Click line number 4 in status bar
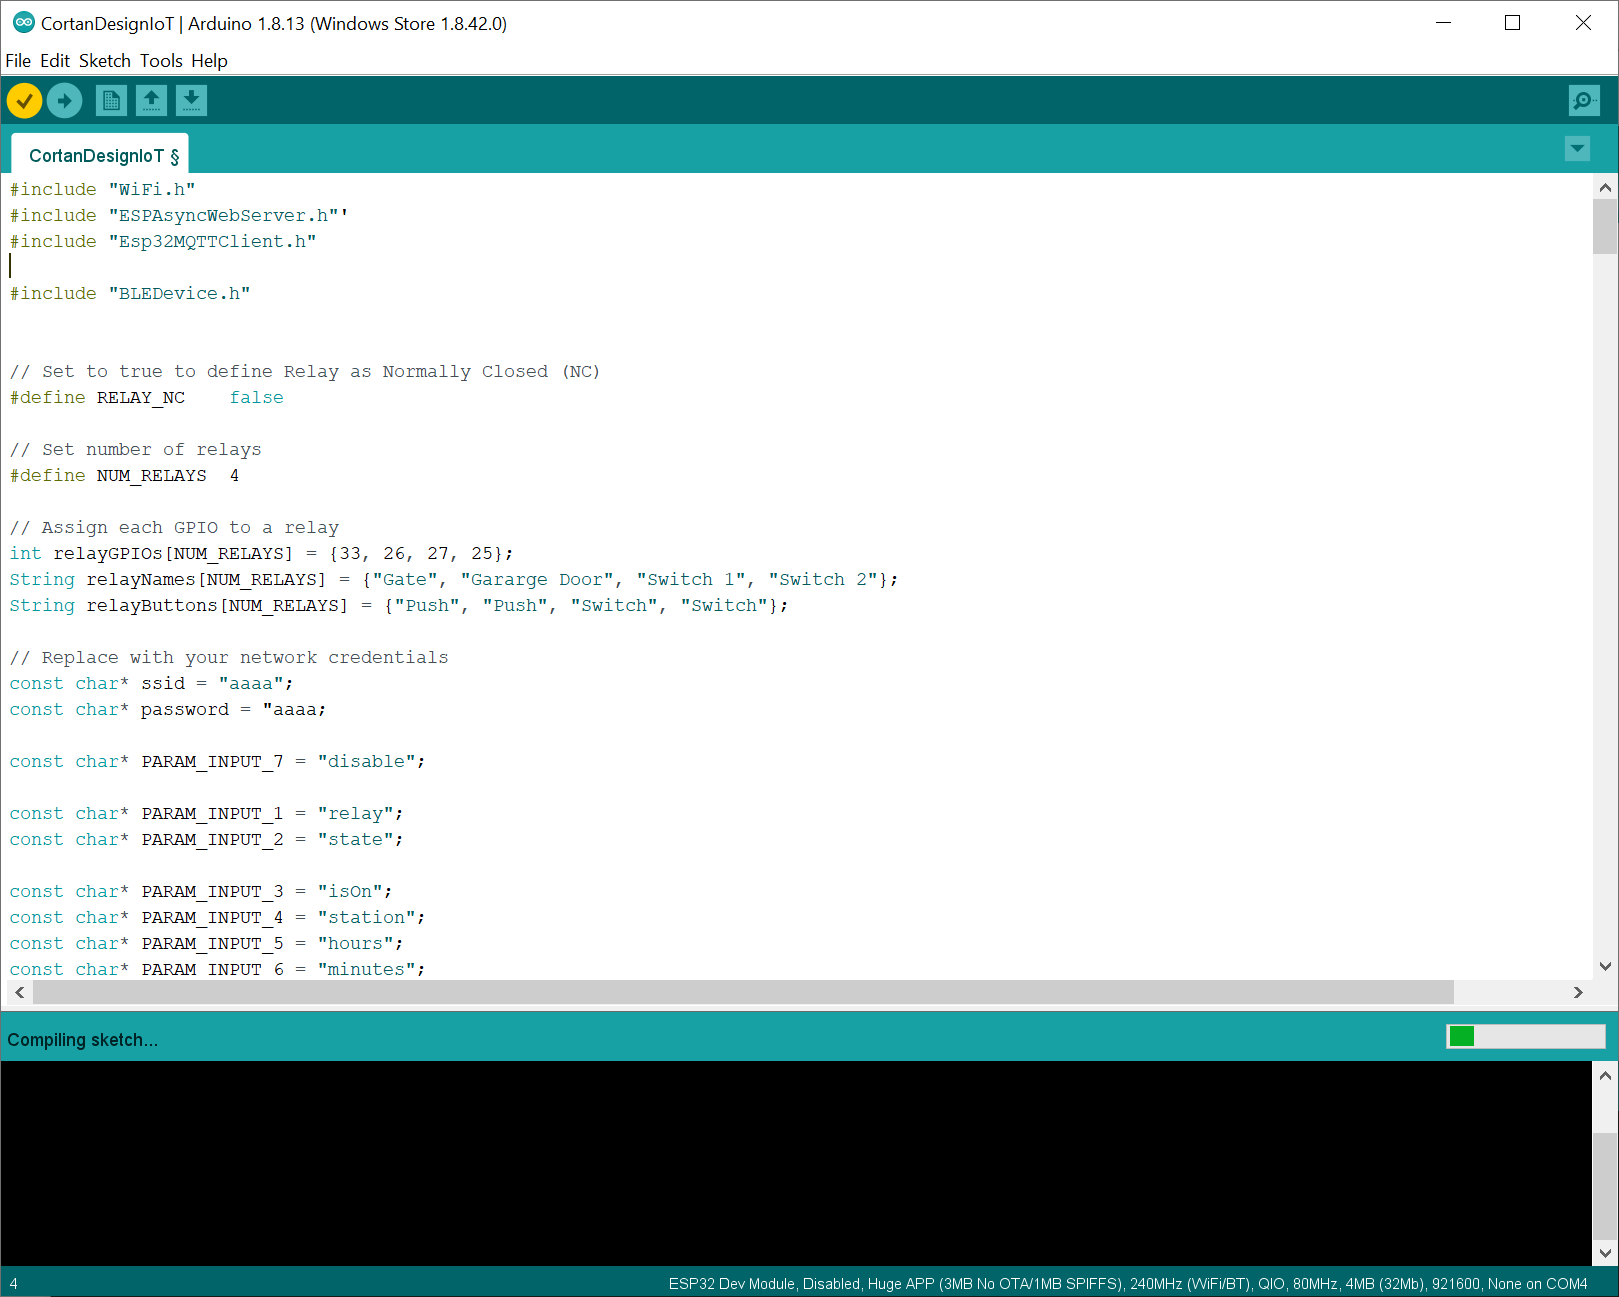The width and height of the screenshot is (1619, 1297). click(x=13, y=1283)
